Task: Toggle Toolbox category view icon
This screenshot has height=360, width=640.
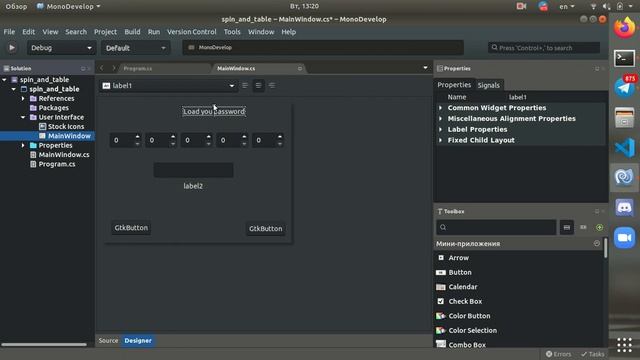Action: [x=567, y=227]
